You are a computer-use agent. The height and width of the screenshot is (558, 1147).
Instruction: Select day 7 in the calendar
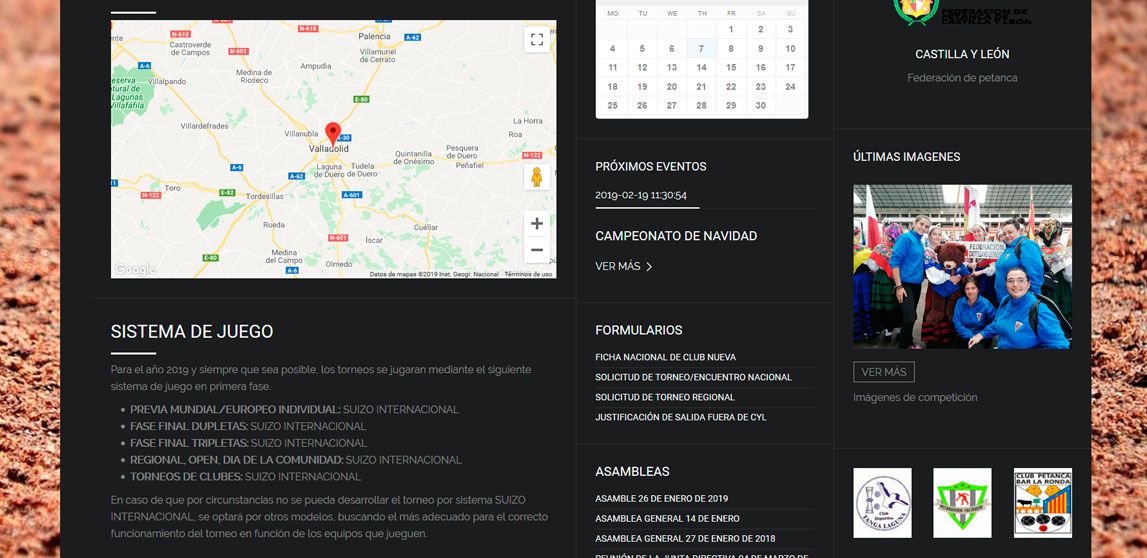tap(701, 48)
